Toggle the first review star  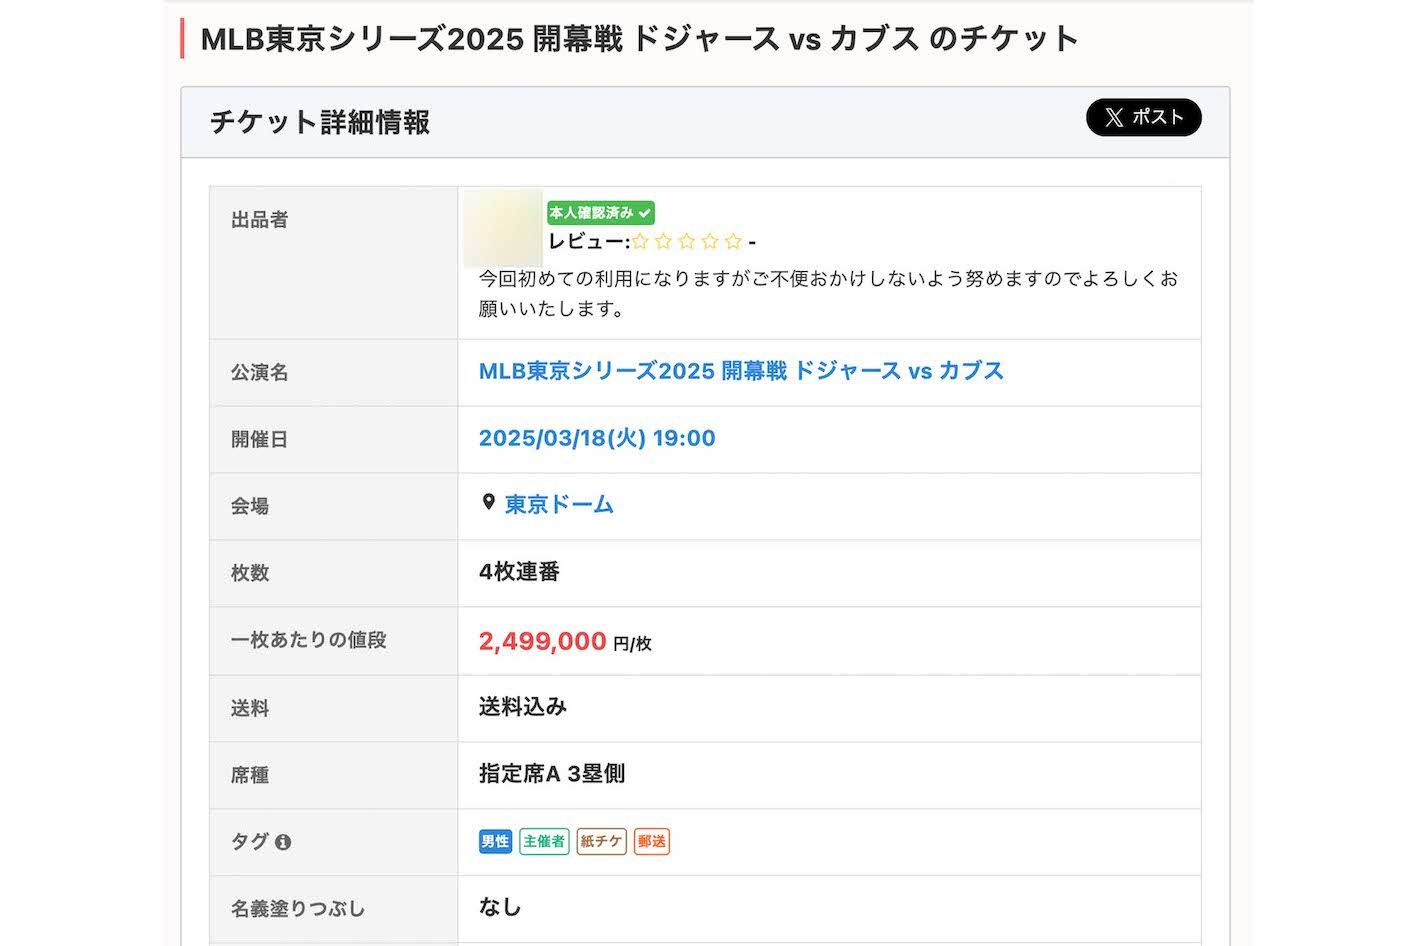coord(639,241)
